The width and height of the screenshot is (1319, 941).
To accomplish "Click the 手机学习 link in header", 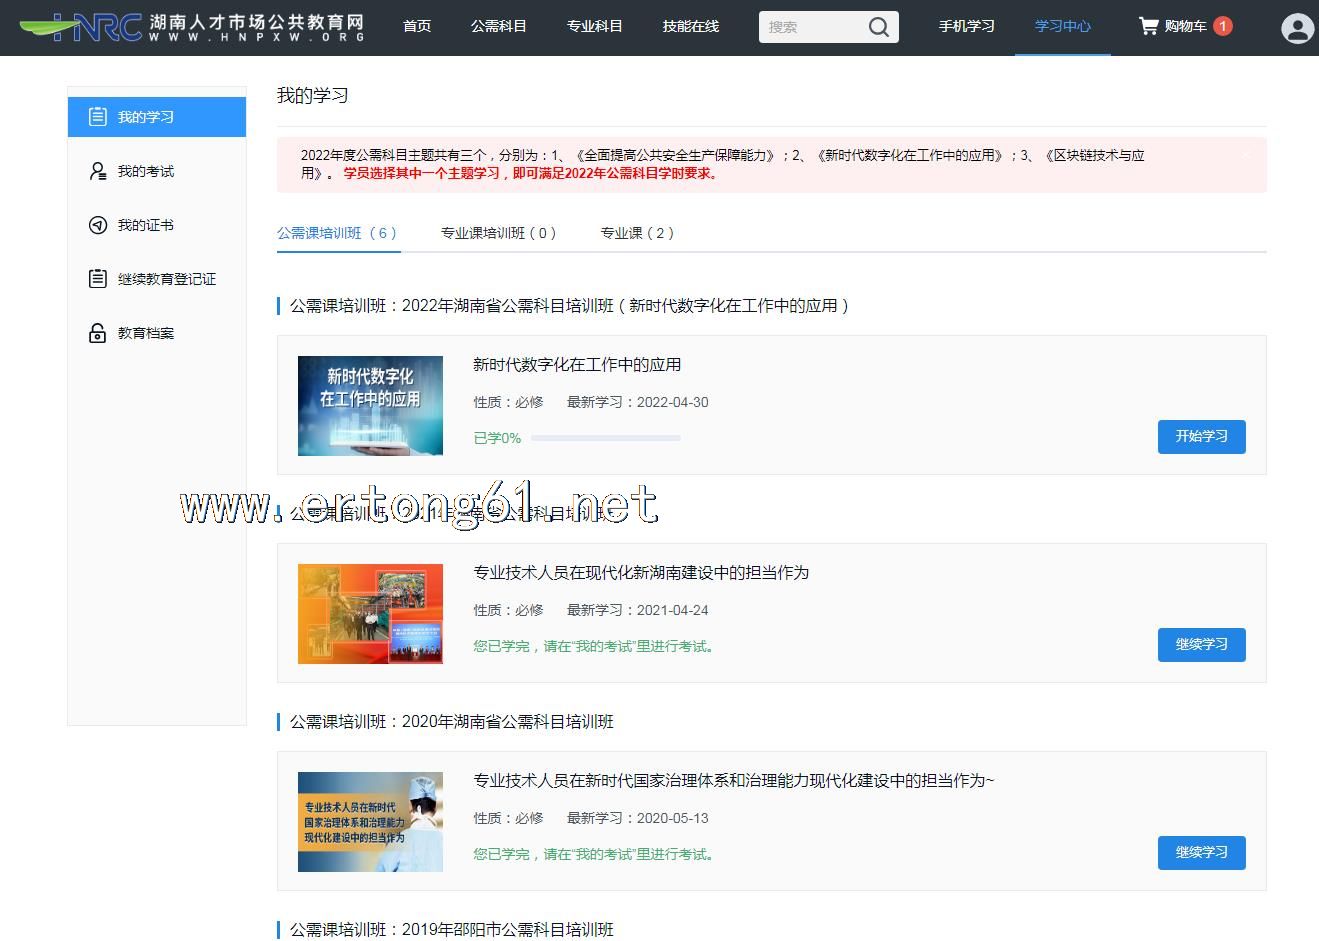I will click(x=966, y=26).
